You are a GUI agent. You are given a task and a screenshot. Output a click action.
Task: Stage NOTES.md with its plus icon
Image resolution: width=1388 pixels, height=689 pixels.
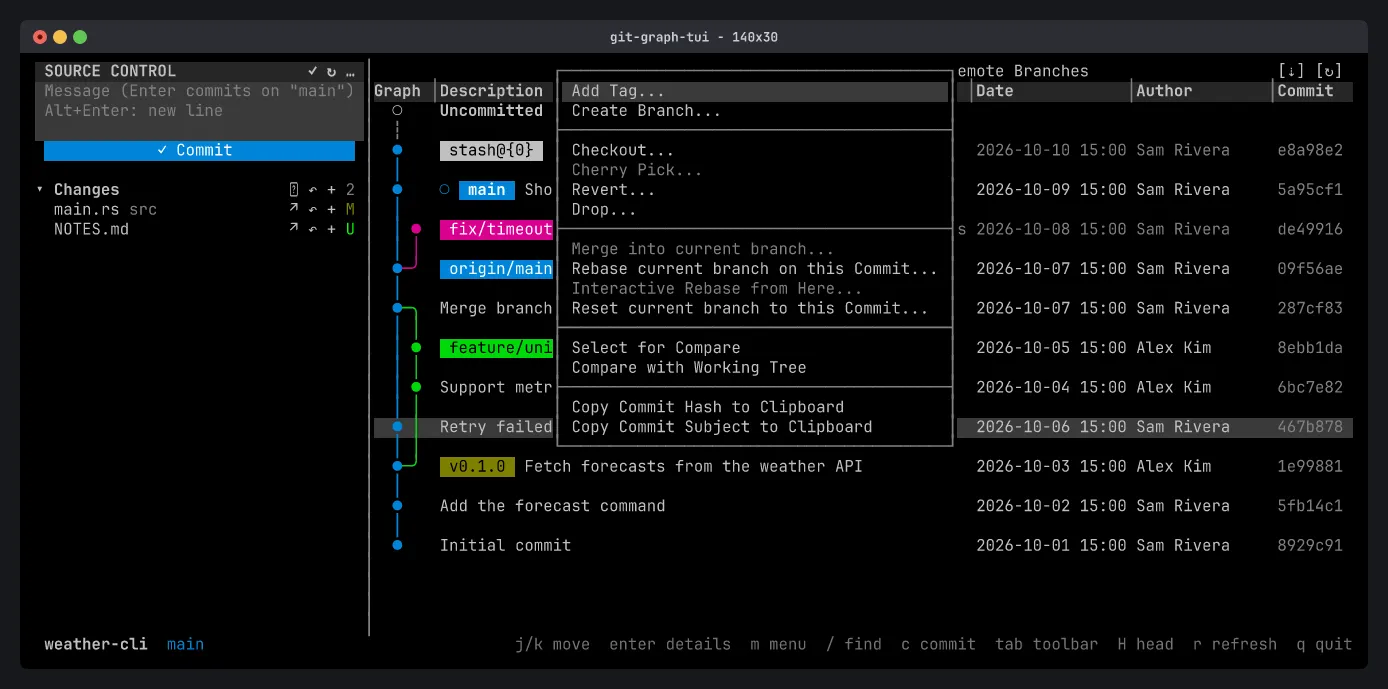coord(331,229)
